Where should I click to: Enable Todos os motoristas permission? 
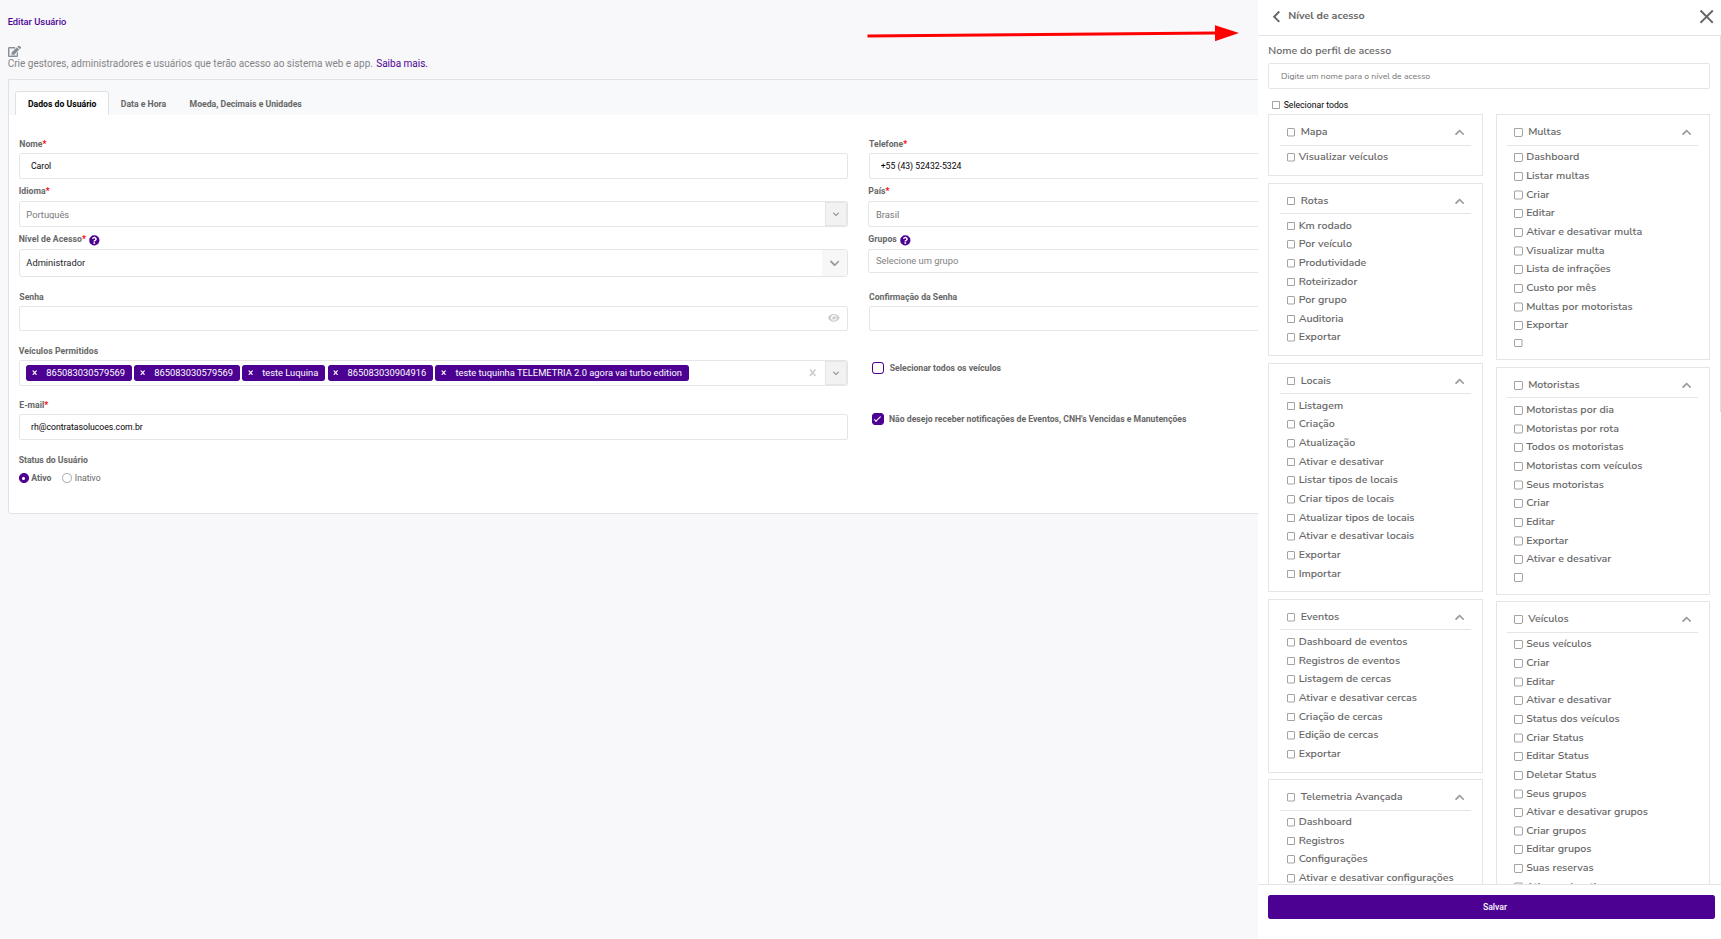[x=1518, y=447]
